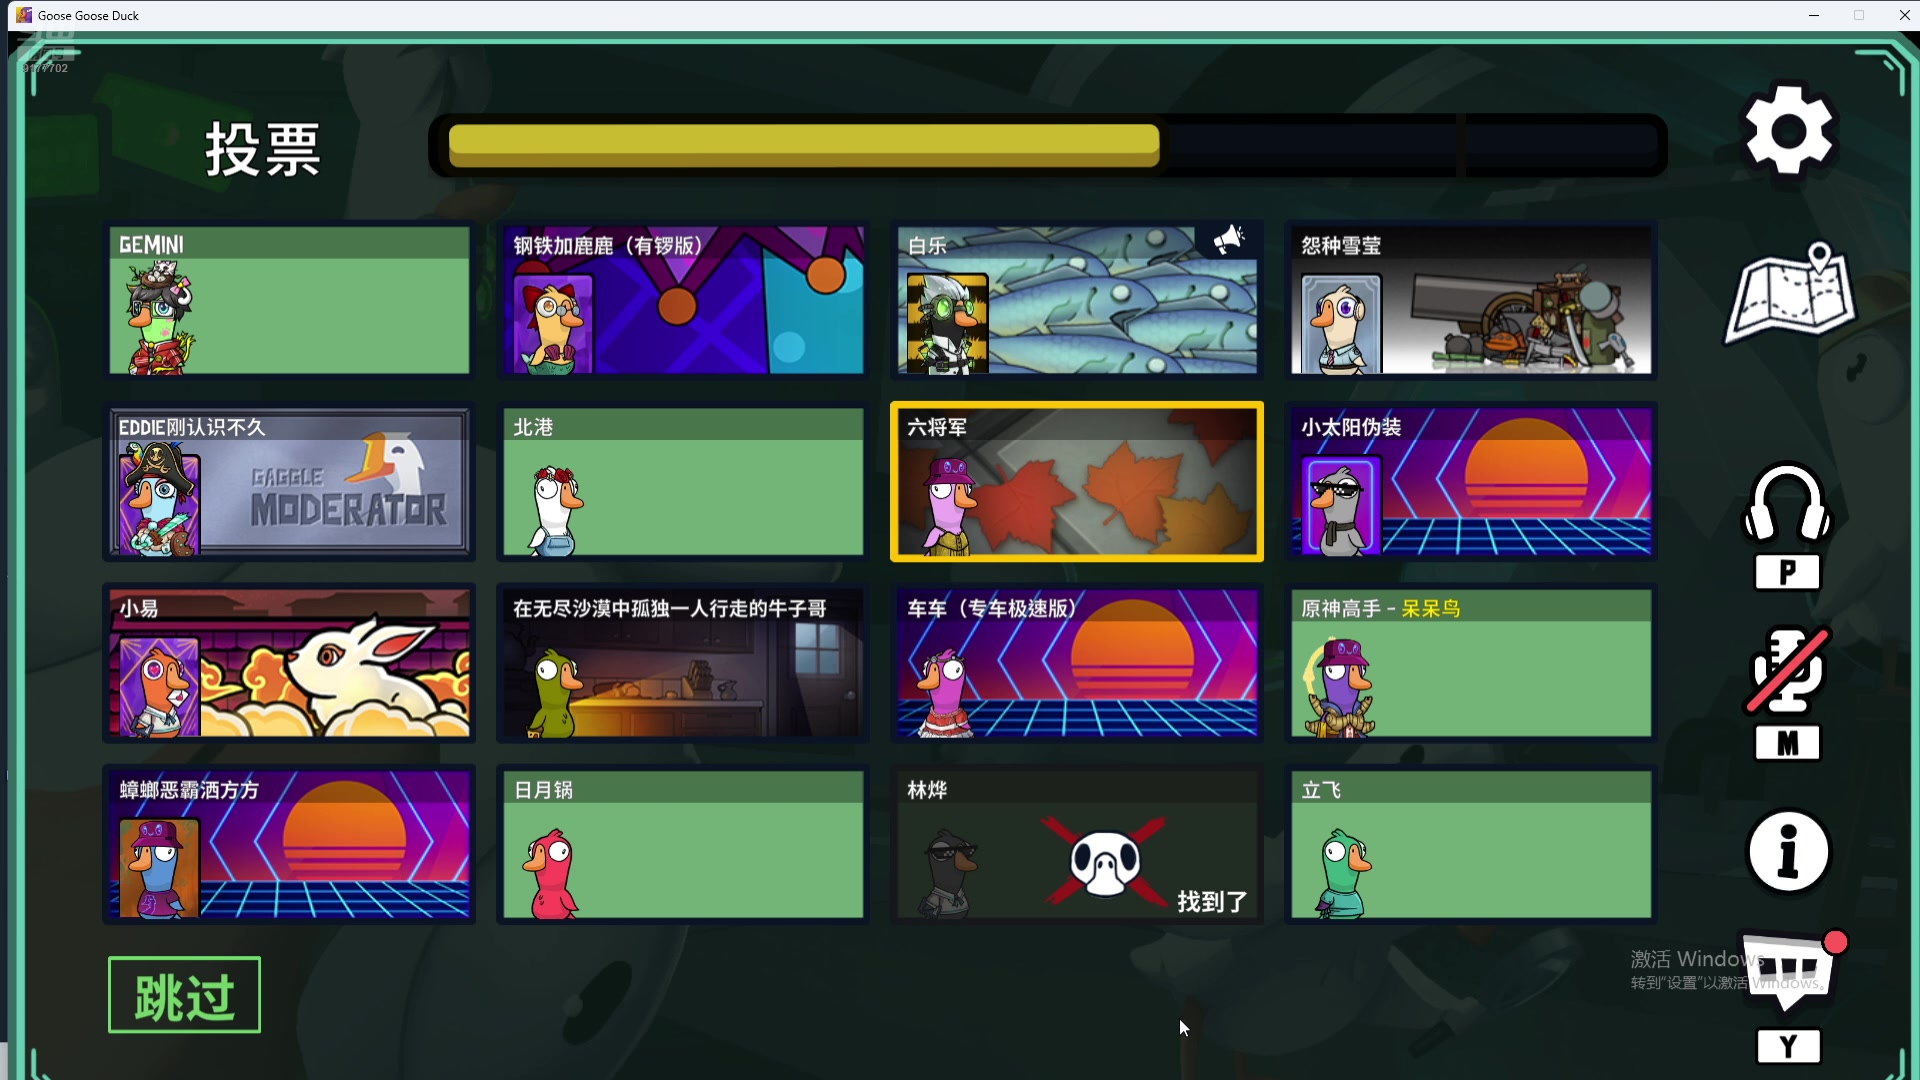Unmute the crossed-out microphone icon

[1788, 670]
